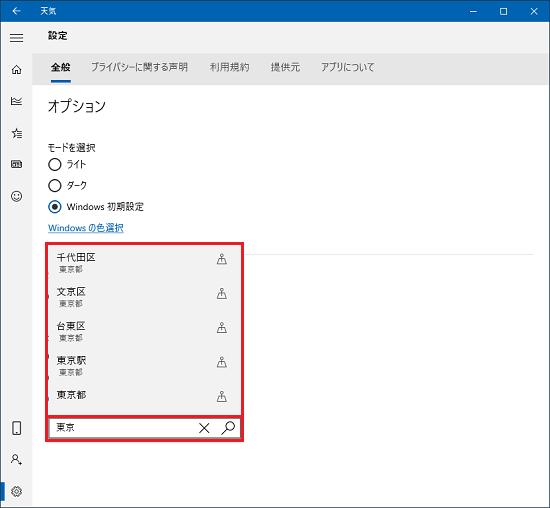550x508 pixels.
Task: Click the magnifier search icon
Action: (x=228, y=428)
